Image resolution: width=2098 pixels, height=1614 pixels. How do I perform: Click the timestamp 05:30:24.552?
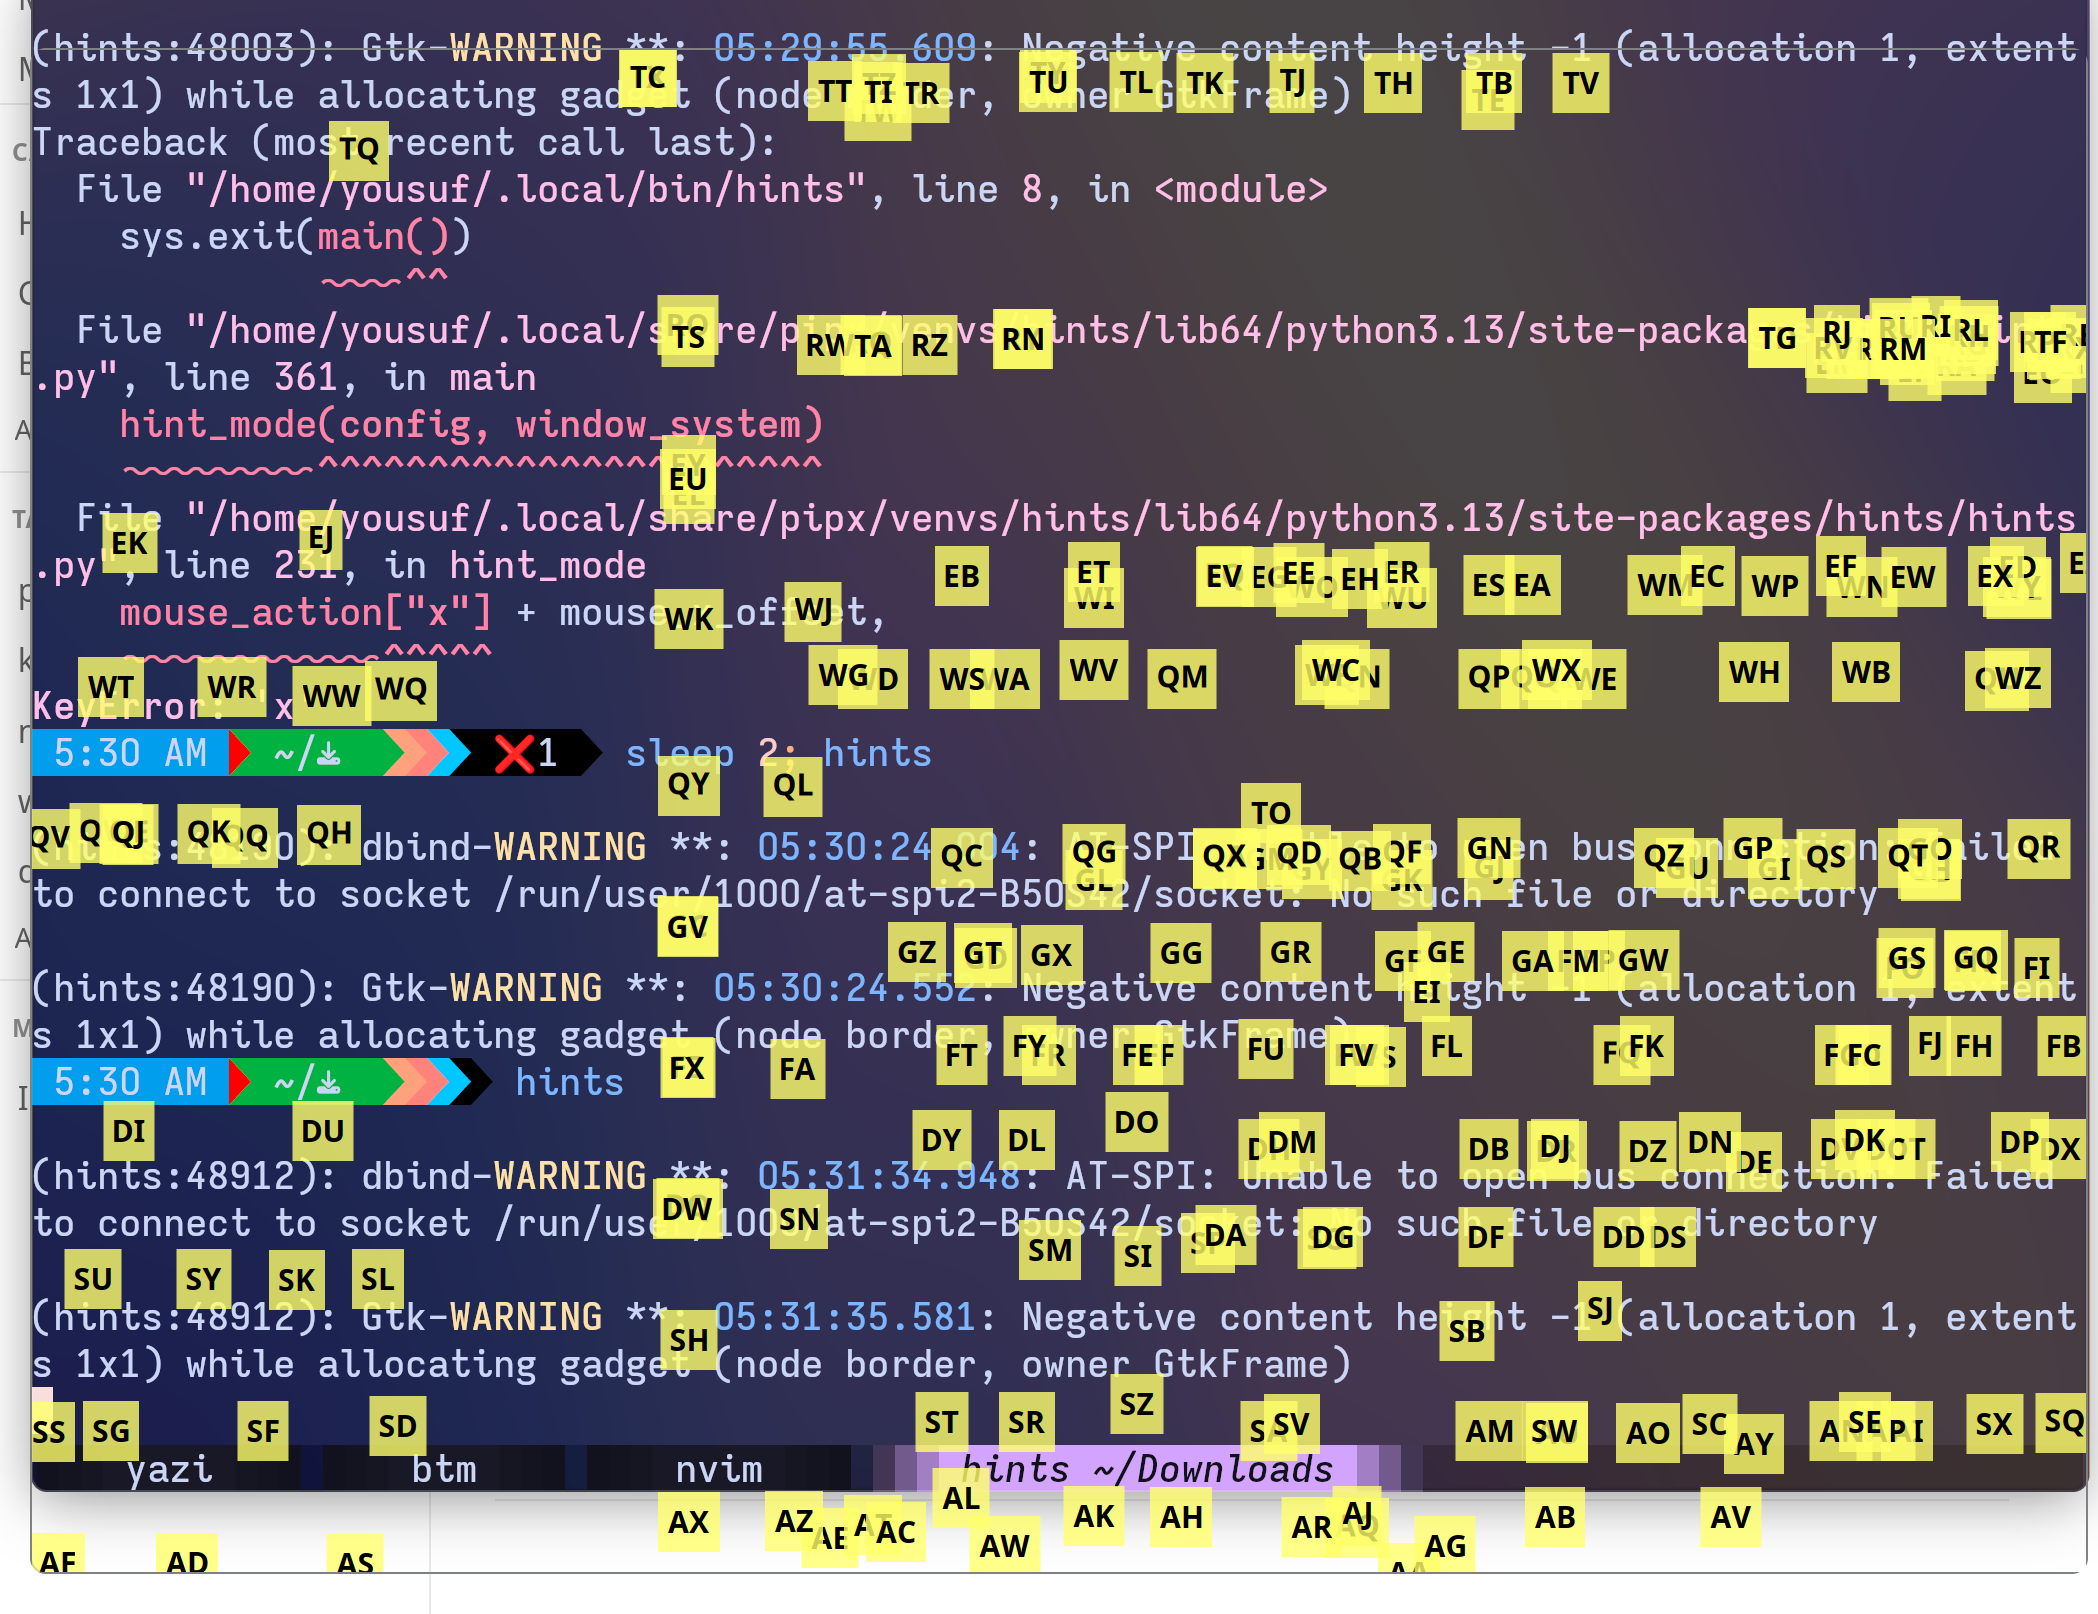[x=844, y=988]
